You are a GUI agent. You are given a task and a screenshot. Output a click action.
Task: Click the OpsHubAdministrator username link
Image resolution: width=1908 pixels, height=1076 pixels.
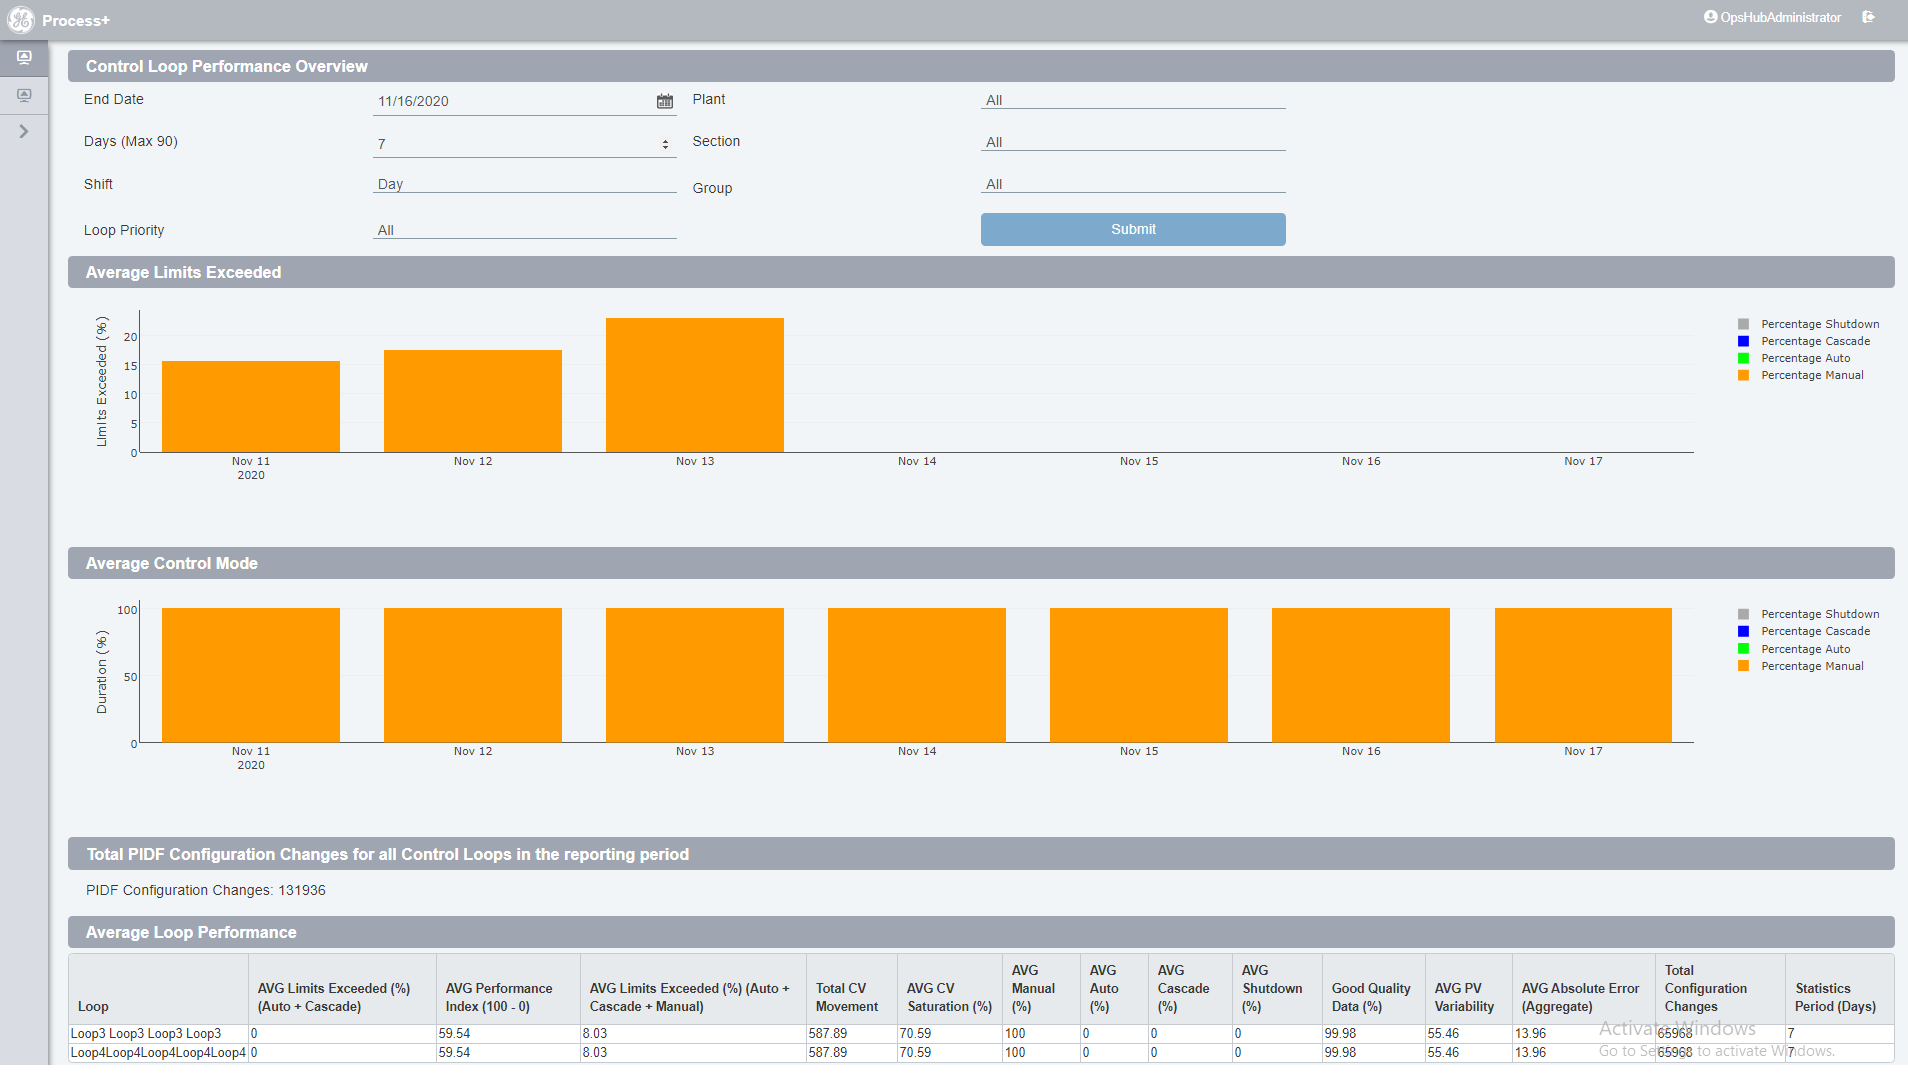point(1780,17)
